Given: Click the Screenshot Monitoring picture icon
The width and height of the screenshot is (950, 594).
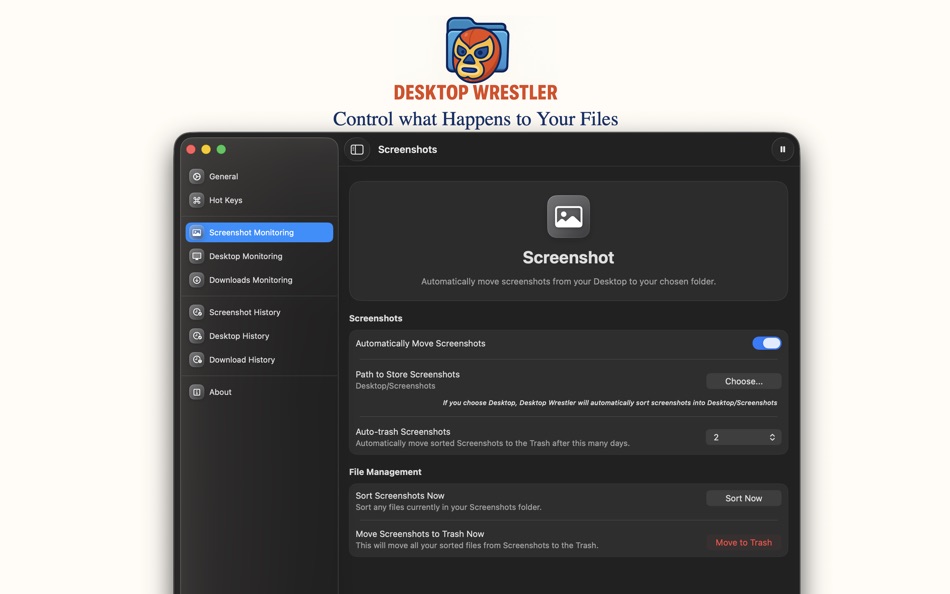Looking at the screenshot, I should [x=196, y=232].
